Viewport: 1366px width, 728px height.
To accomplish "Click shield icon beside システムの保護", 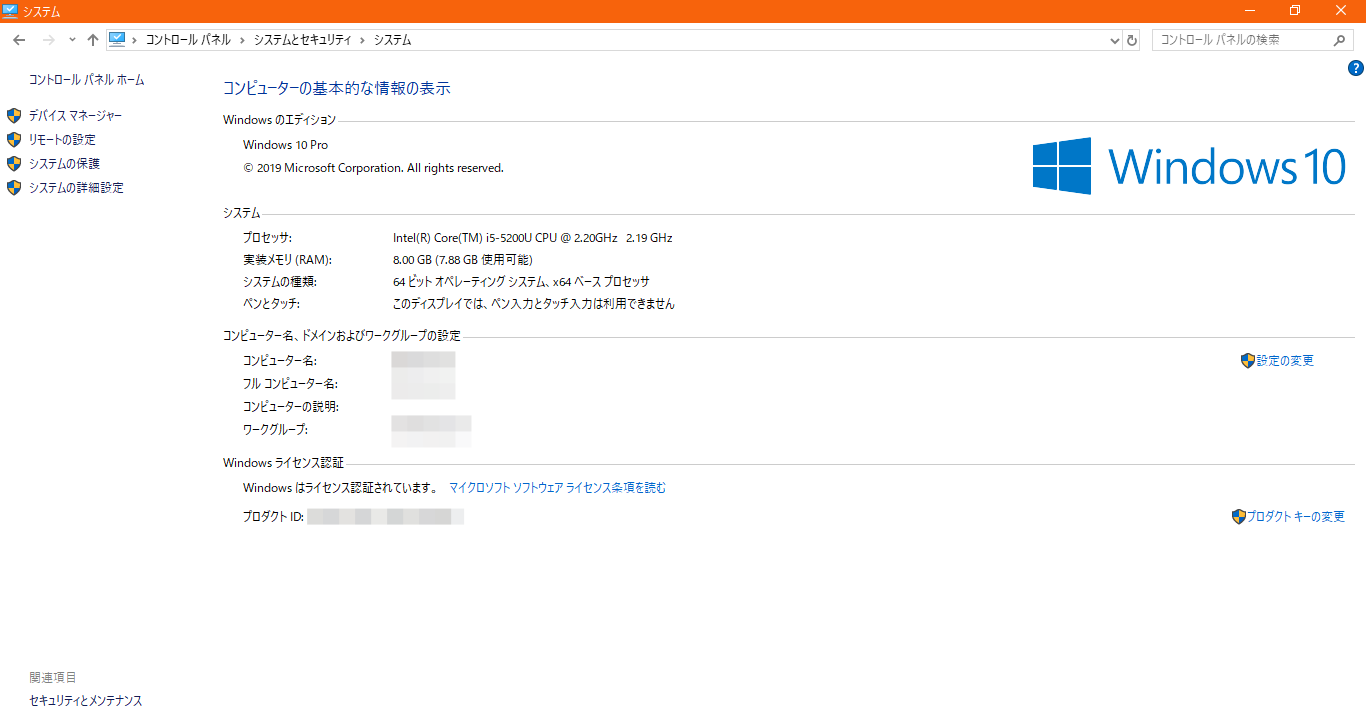I will tap(14, 164).
